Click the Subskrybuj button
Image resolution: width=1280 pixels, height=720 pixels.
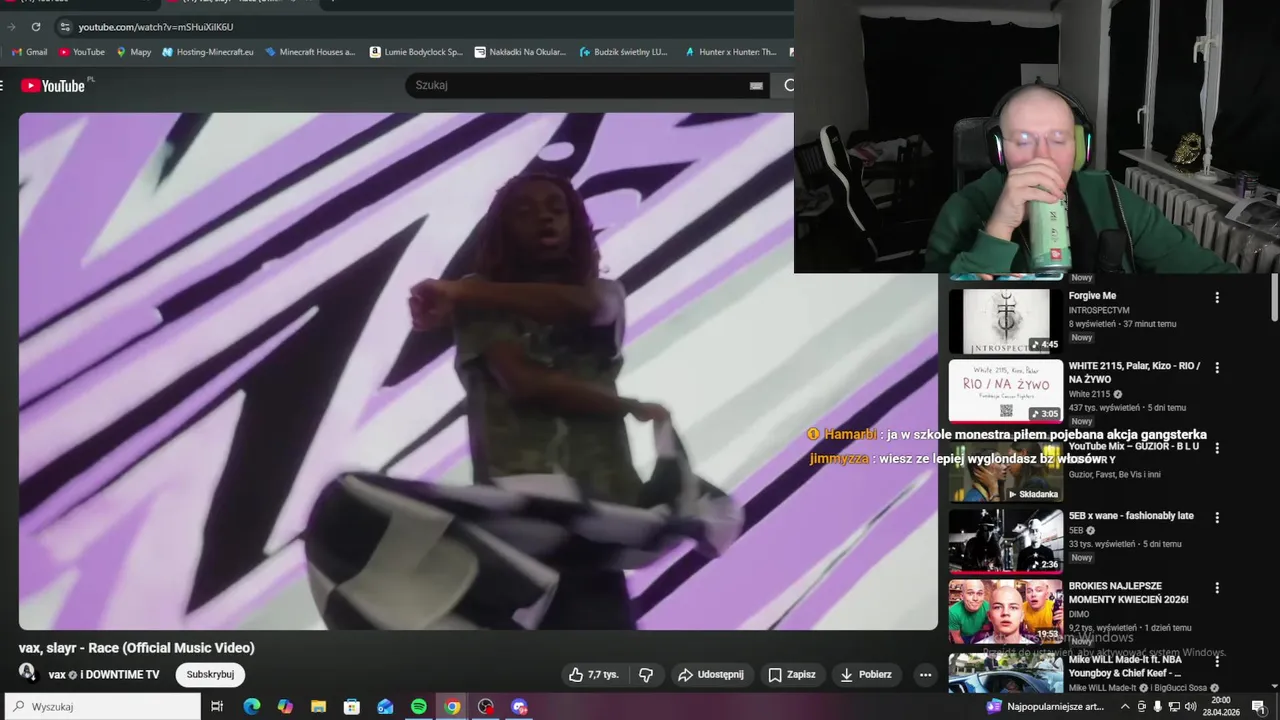click(x=210, y=675)
